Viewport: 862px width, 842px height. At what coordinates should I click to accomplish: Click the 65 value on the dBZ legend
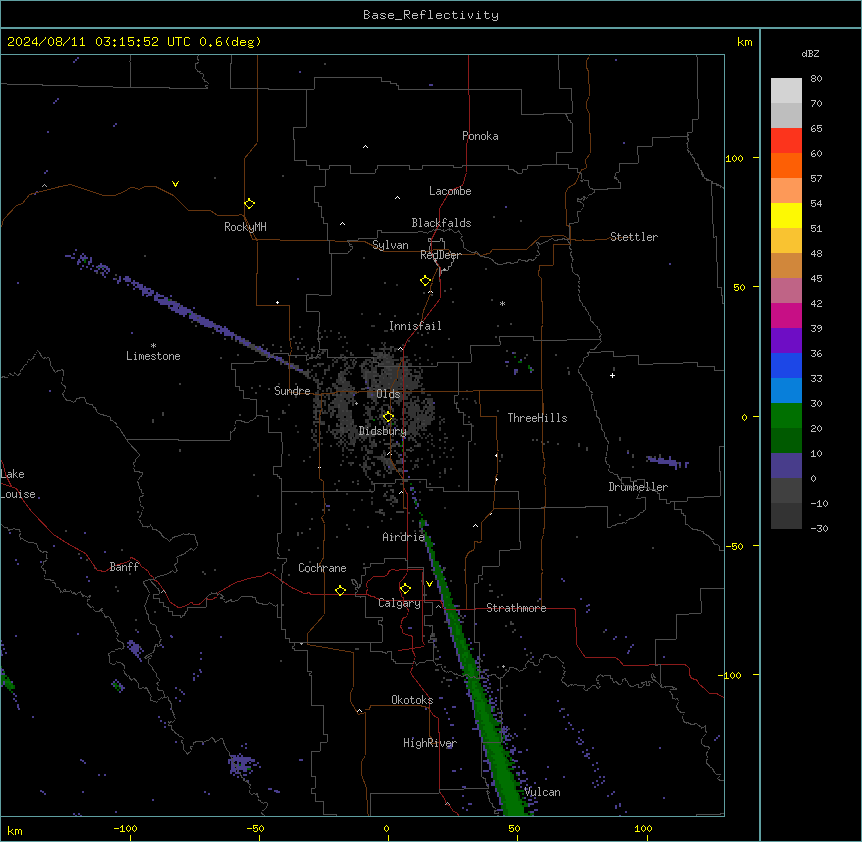[x=816, y=129]
